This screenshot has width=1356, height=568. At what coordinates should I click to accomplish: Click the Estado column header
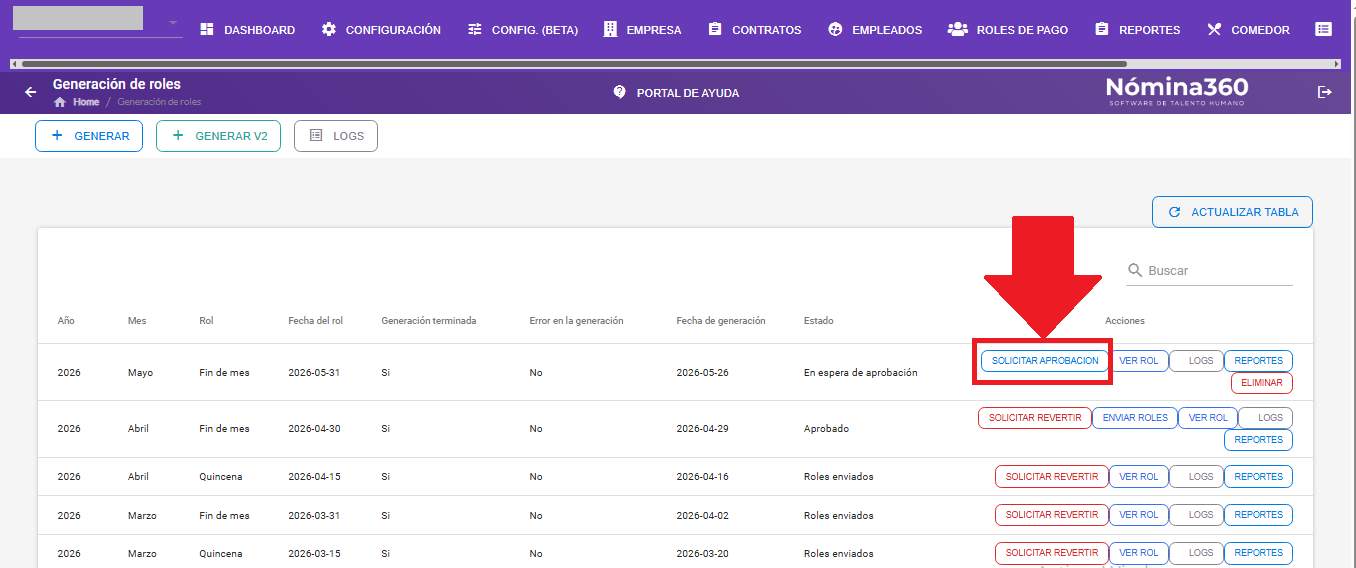tap(819, 321)
